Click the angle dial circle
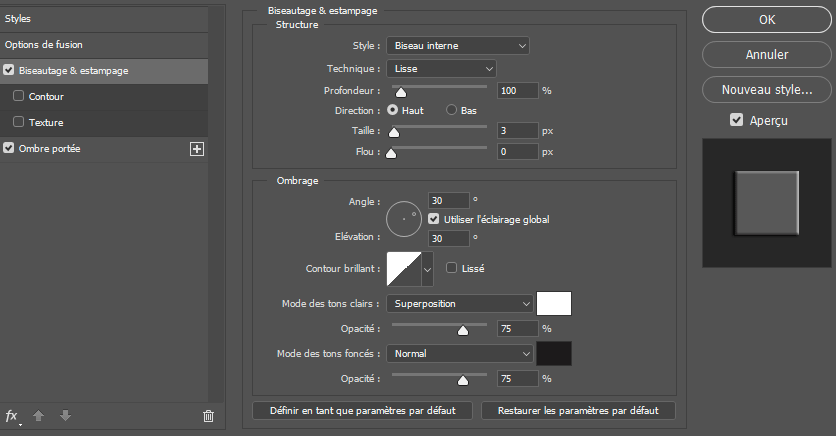The width and height of the screenshot is (836, 436). coord(406,216)
